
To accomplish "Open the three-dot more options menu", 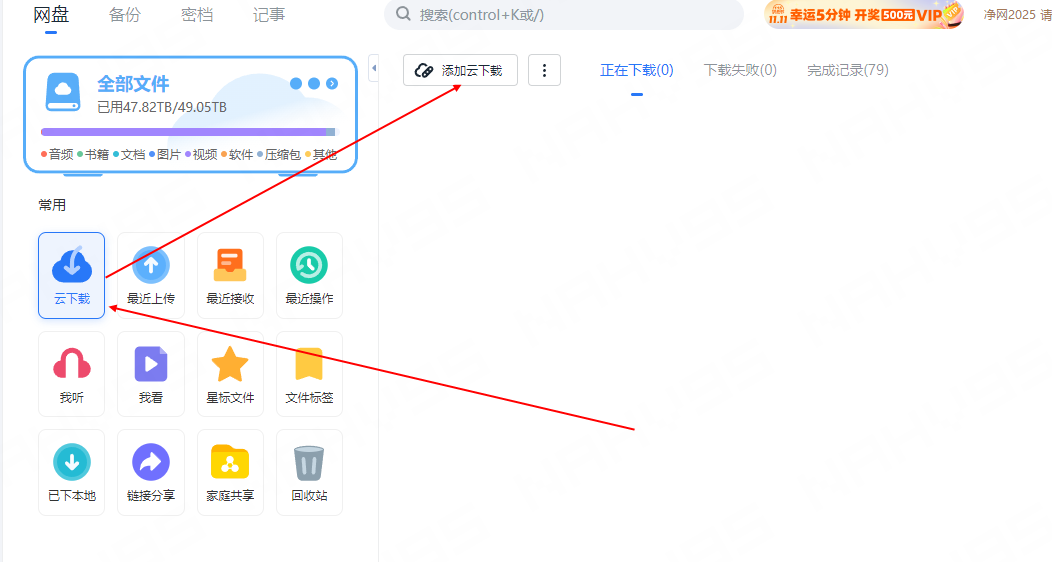I will [544, 70].
